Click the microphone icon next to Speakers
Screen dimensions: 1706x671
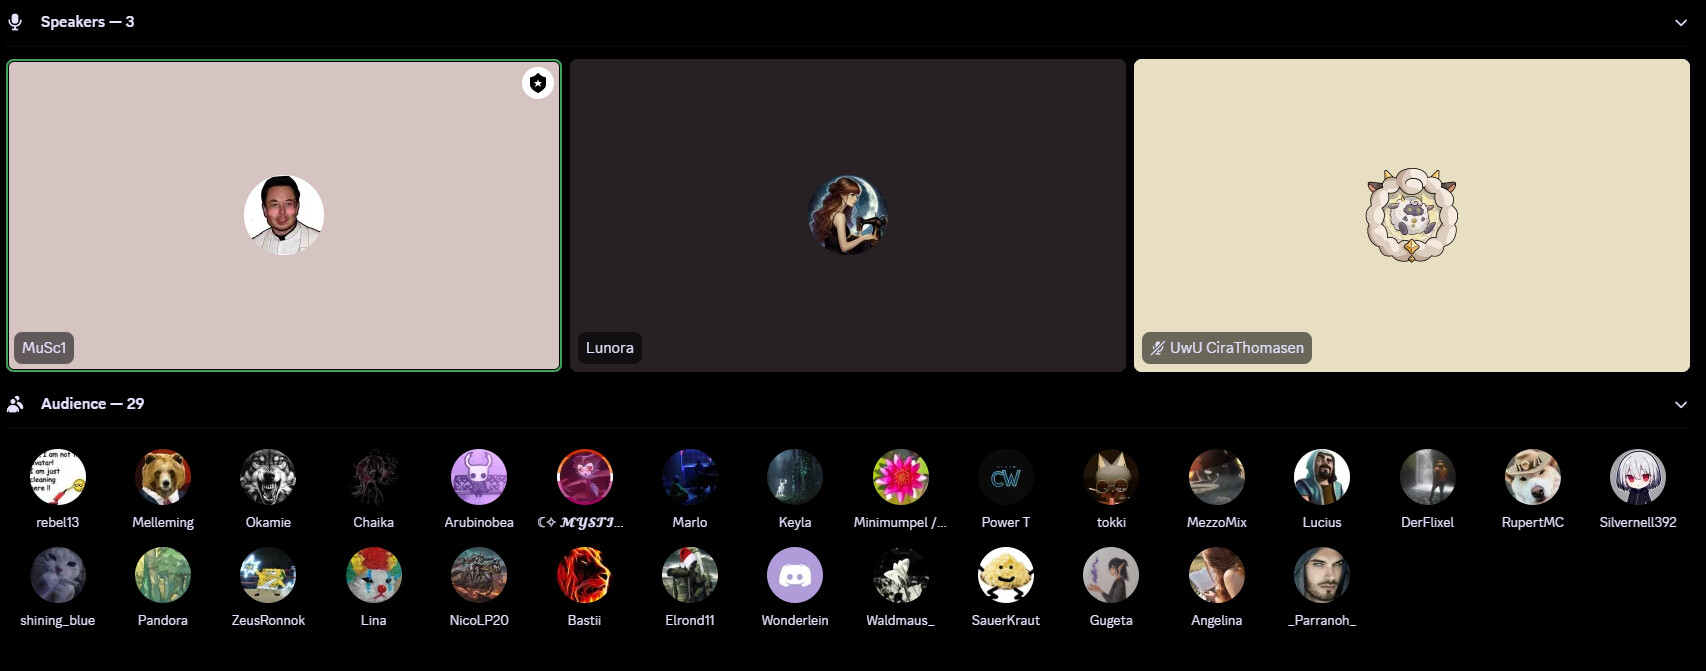[x=15, y=22]
